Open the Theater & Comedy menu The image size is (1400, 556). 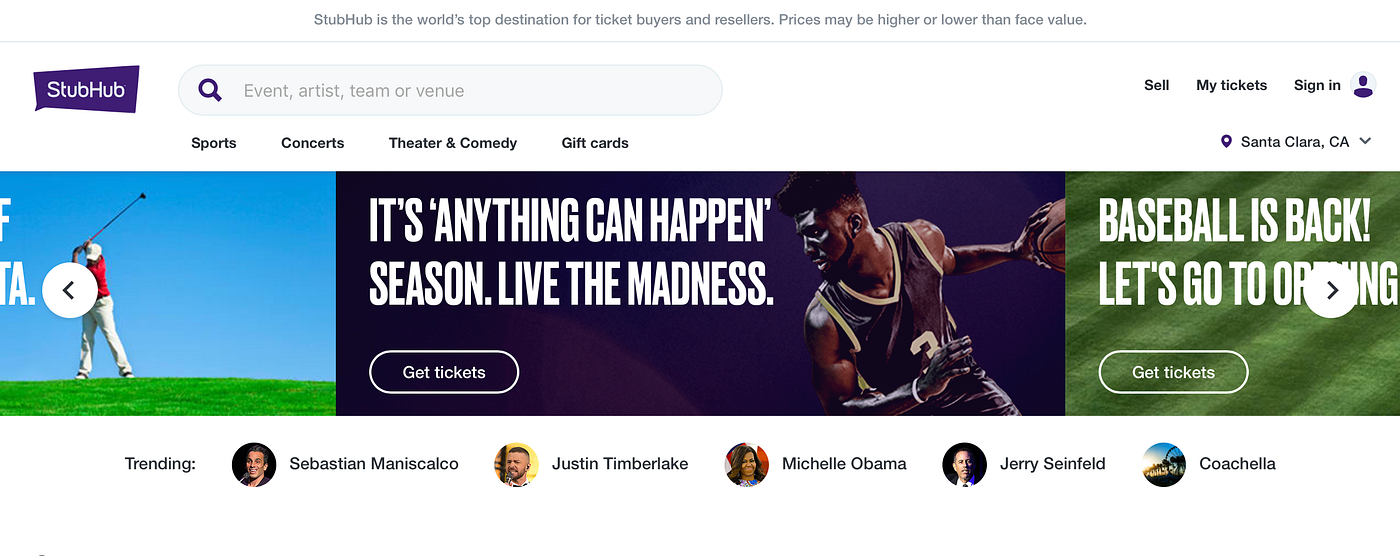[453, 143]
